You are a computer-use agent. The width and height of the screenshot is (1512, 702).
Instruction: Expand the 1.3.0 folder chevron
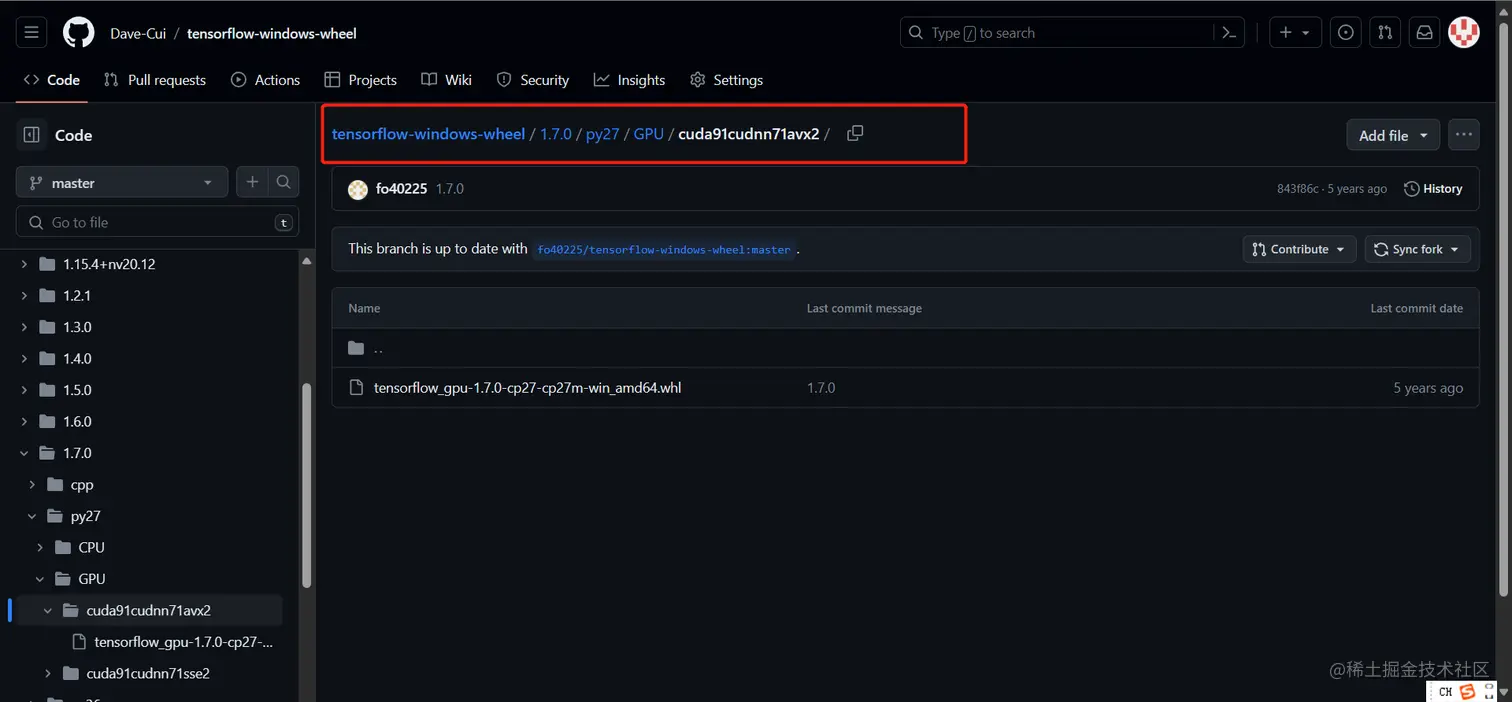tap(25, 327)
